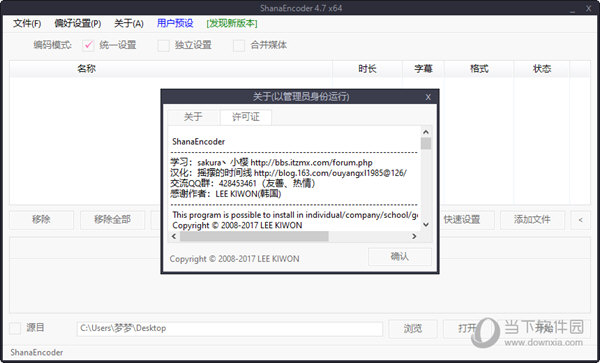Image resolution: width=600 pixels, height=363 pixels.
Task: Click the 移除 button
Action: tap(41, 220)
